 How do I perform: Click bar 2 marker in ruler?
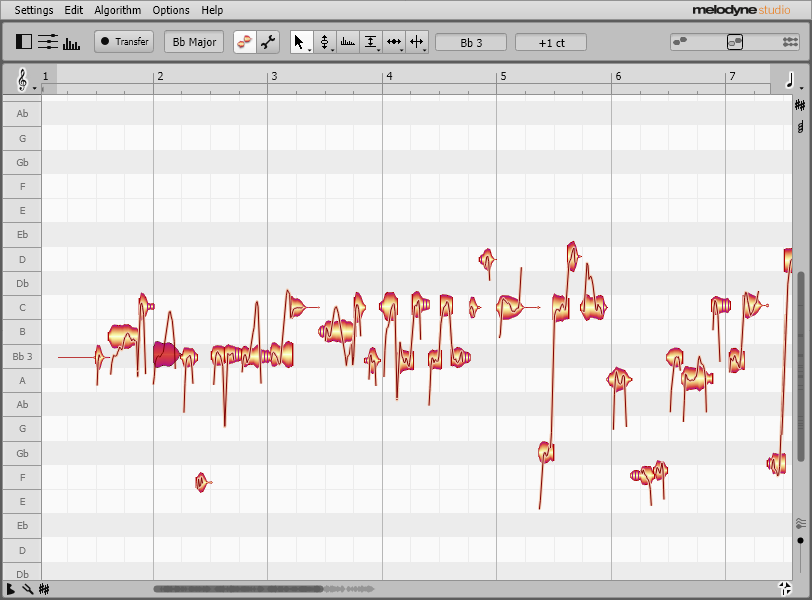pos(160,76)
